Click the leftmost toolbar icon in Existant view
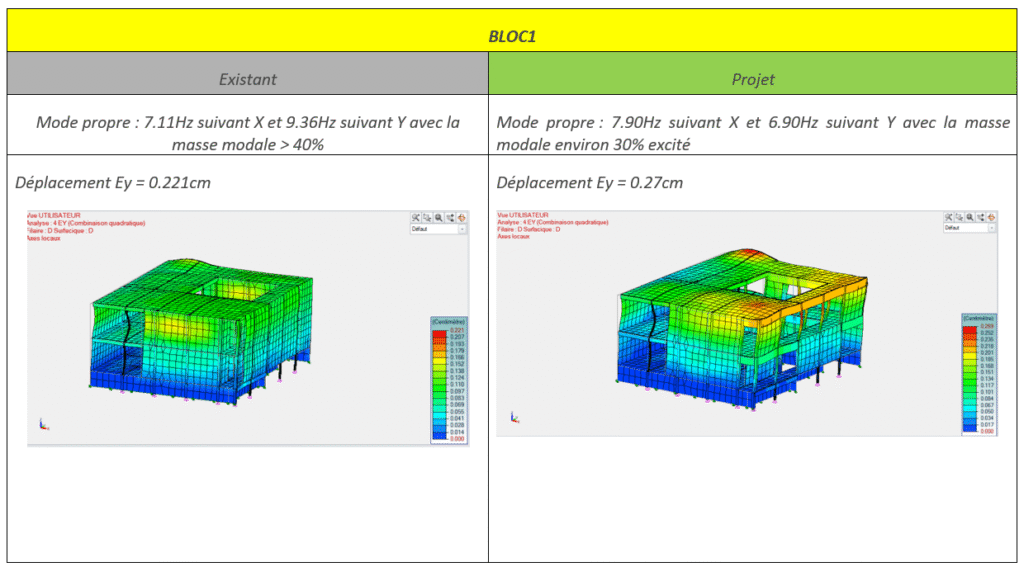 tap(417, 217)
